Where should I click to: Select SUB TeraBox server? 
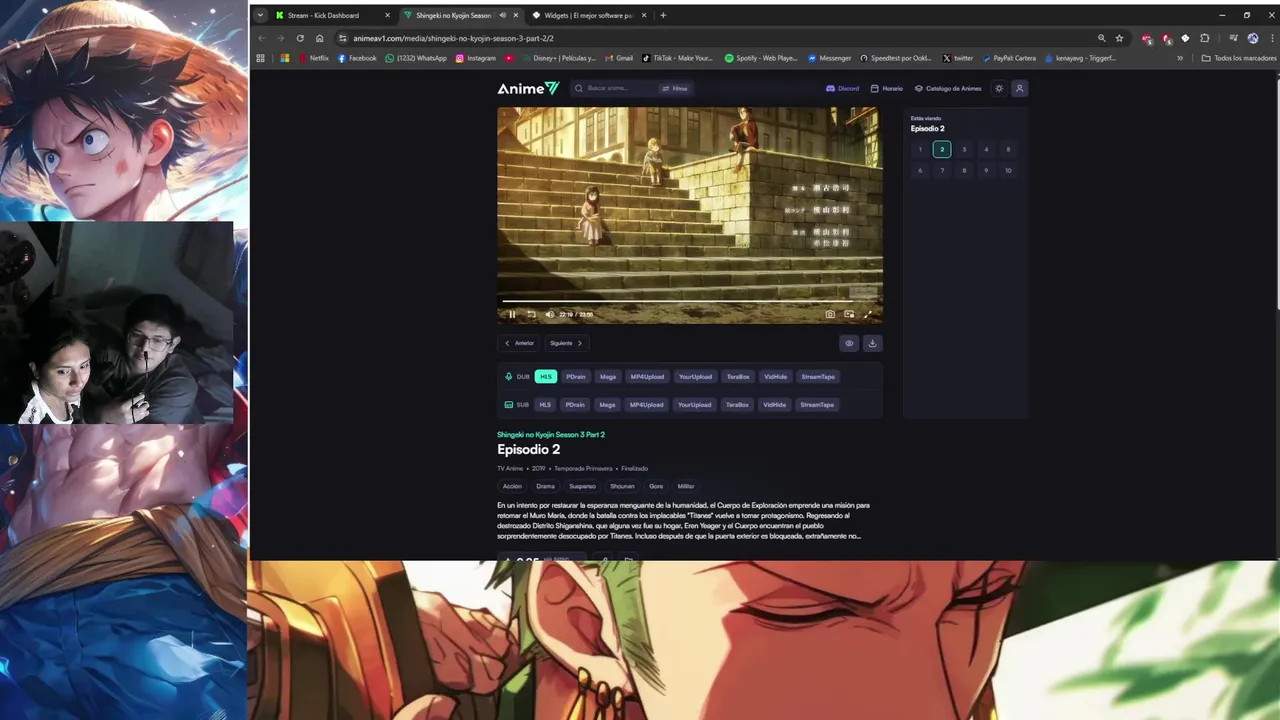pos(737,405)
